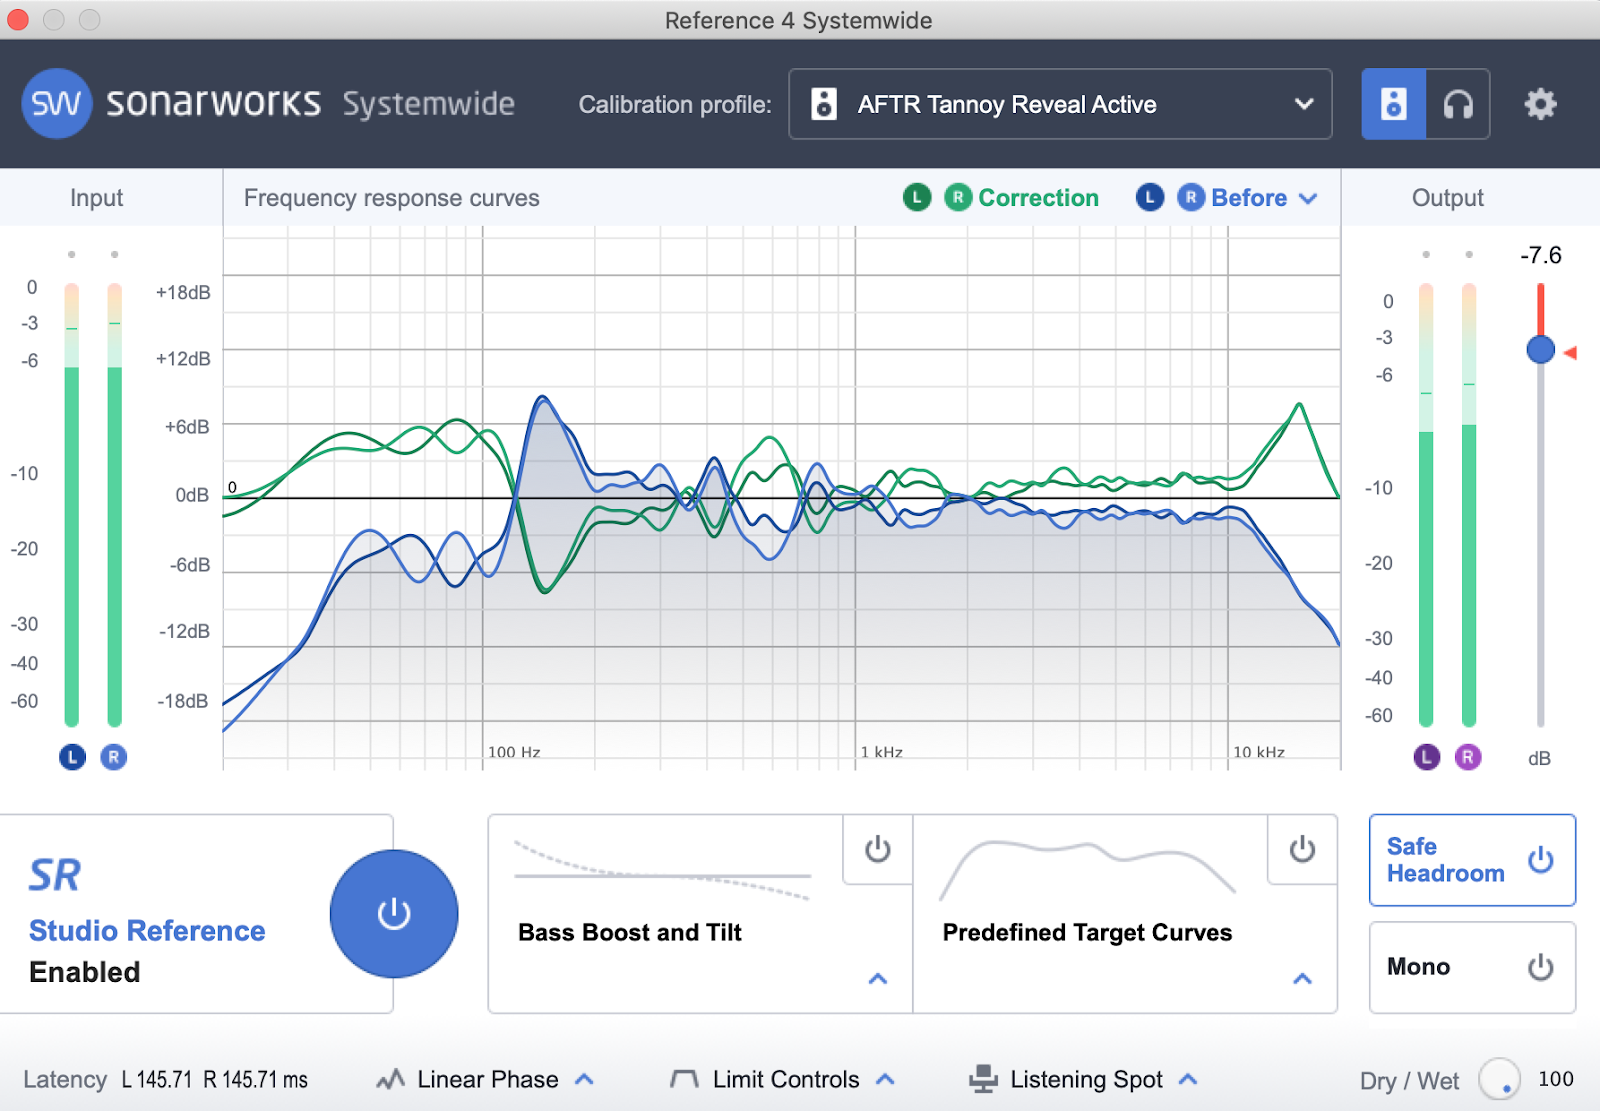Toggle blue L Before curve
This screenshot has width=1600, height=1111.
coord(1150,198)
